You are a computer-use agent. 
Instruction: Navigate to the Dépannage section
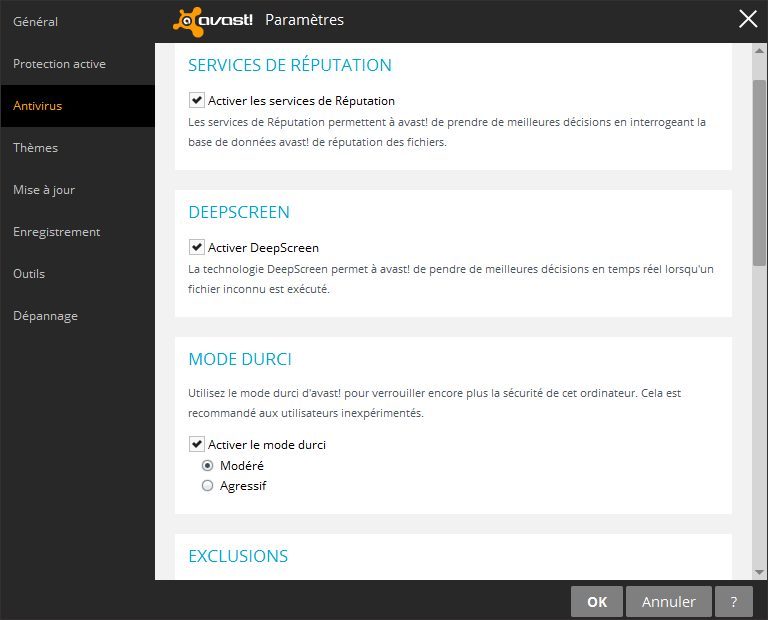(45, 316)
